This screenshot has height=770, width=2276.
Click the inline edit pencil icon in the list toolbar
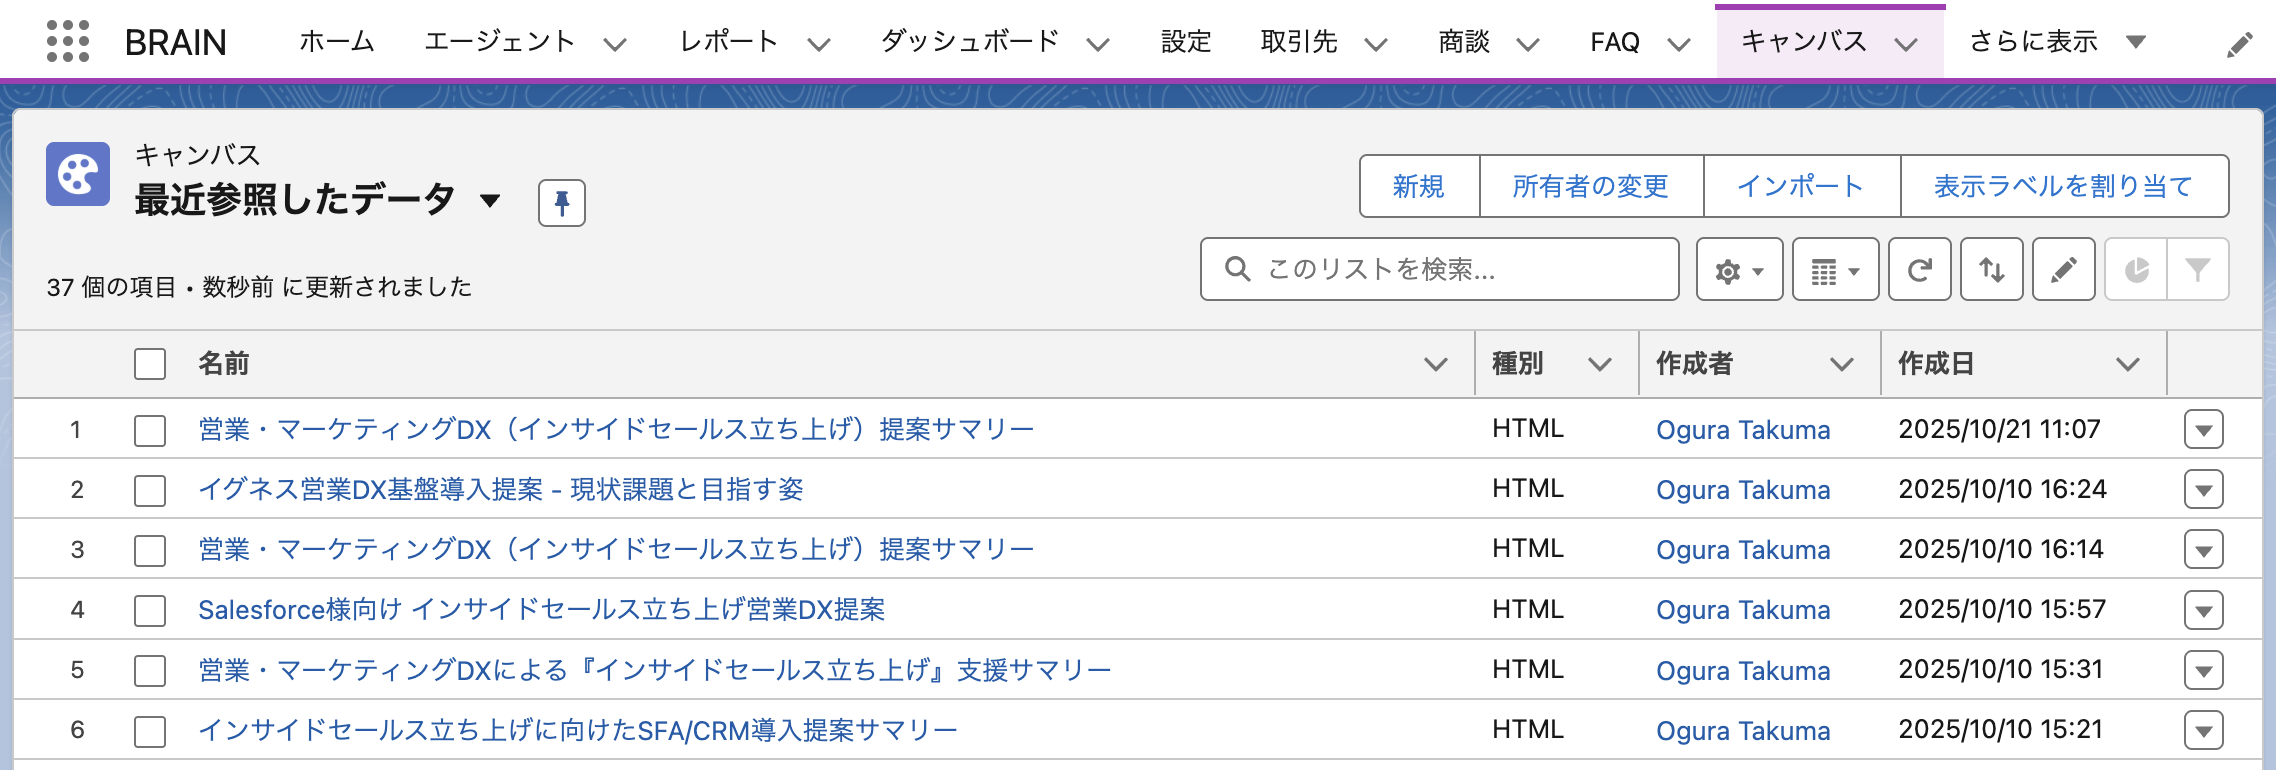click(2063, 270)
